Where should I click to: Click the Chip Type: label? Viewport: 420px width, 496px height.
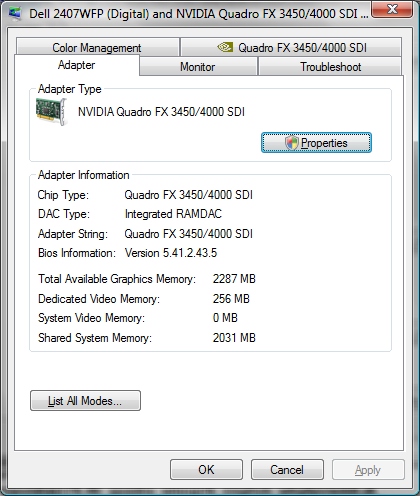click(63, 195)
